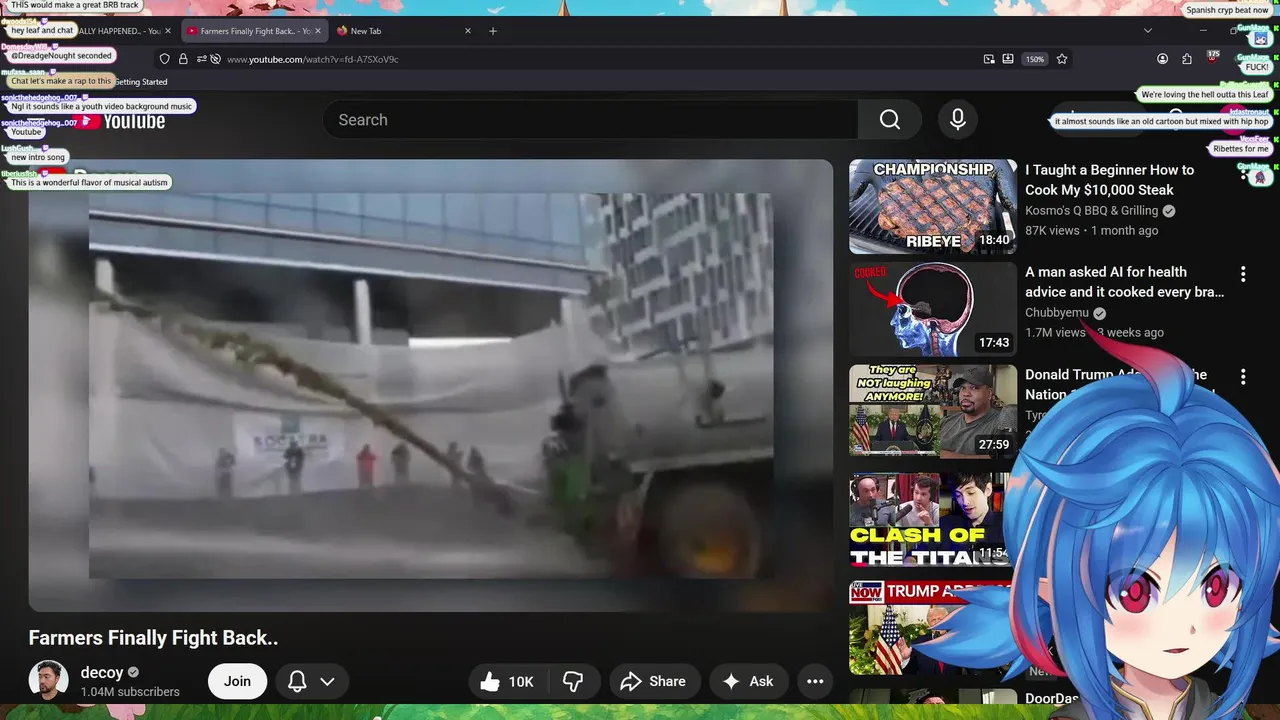Reset the 150% zoom indicator
Screen dimensions: 1280x720
[x=1034, y=59]
